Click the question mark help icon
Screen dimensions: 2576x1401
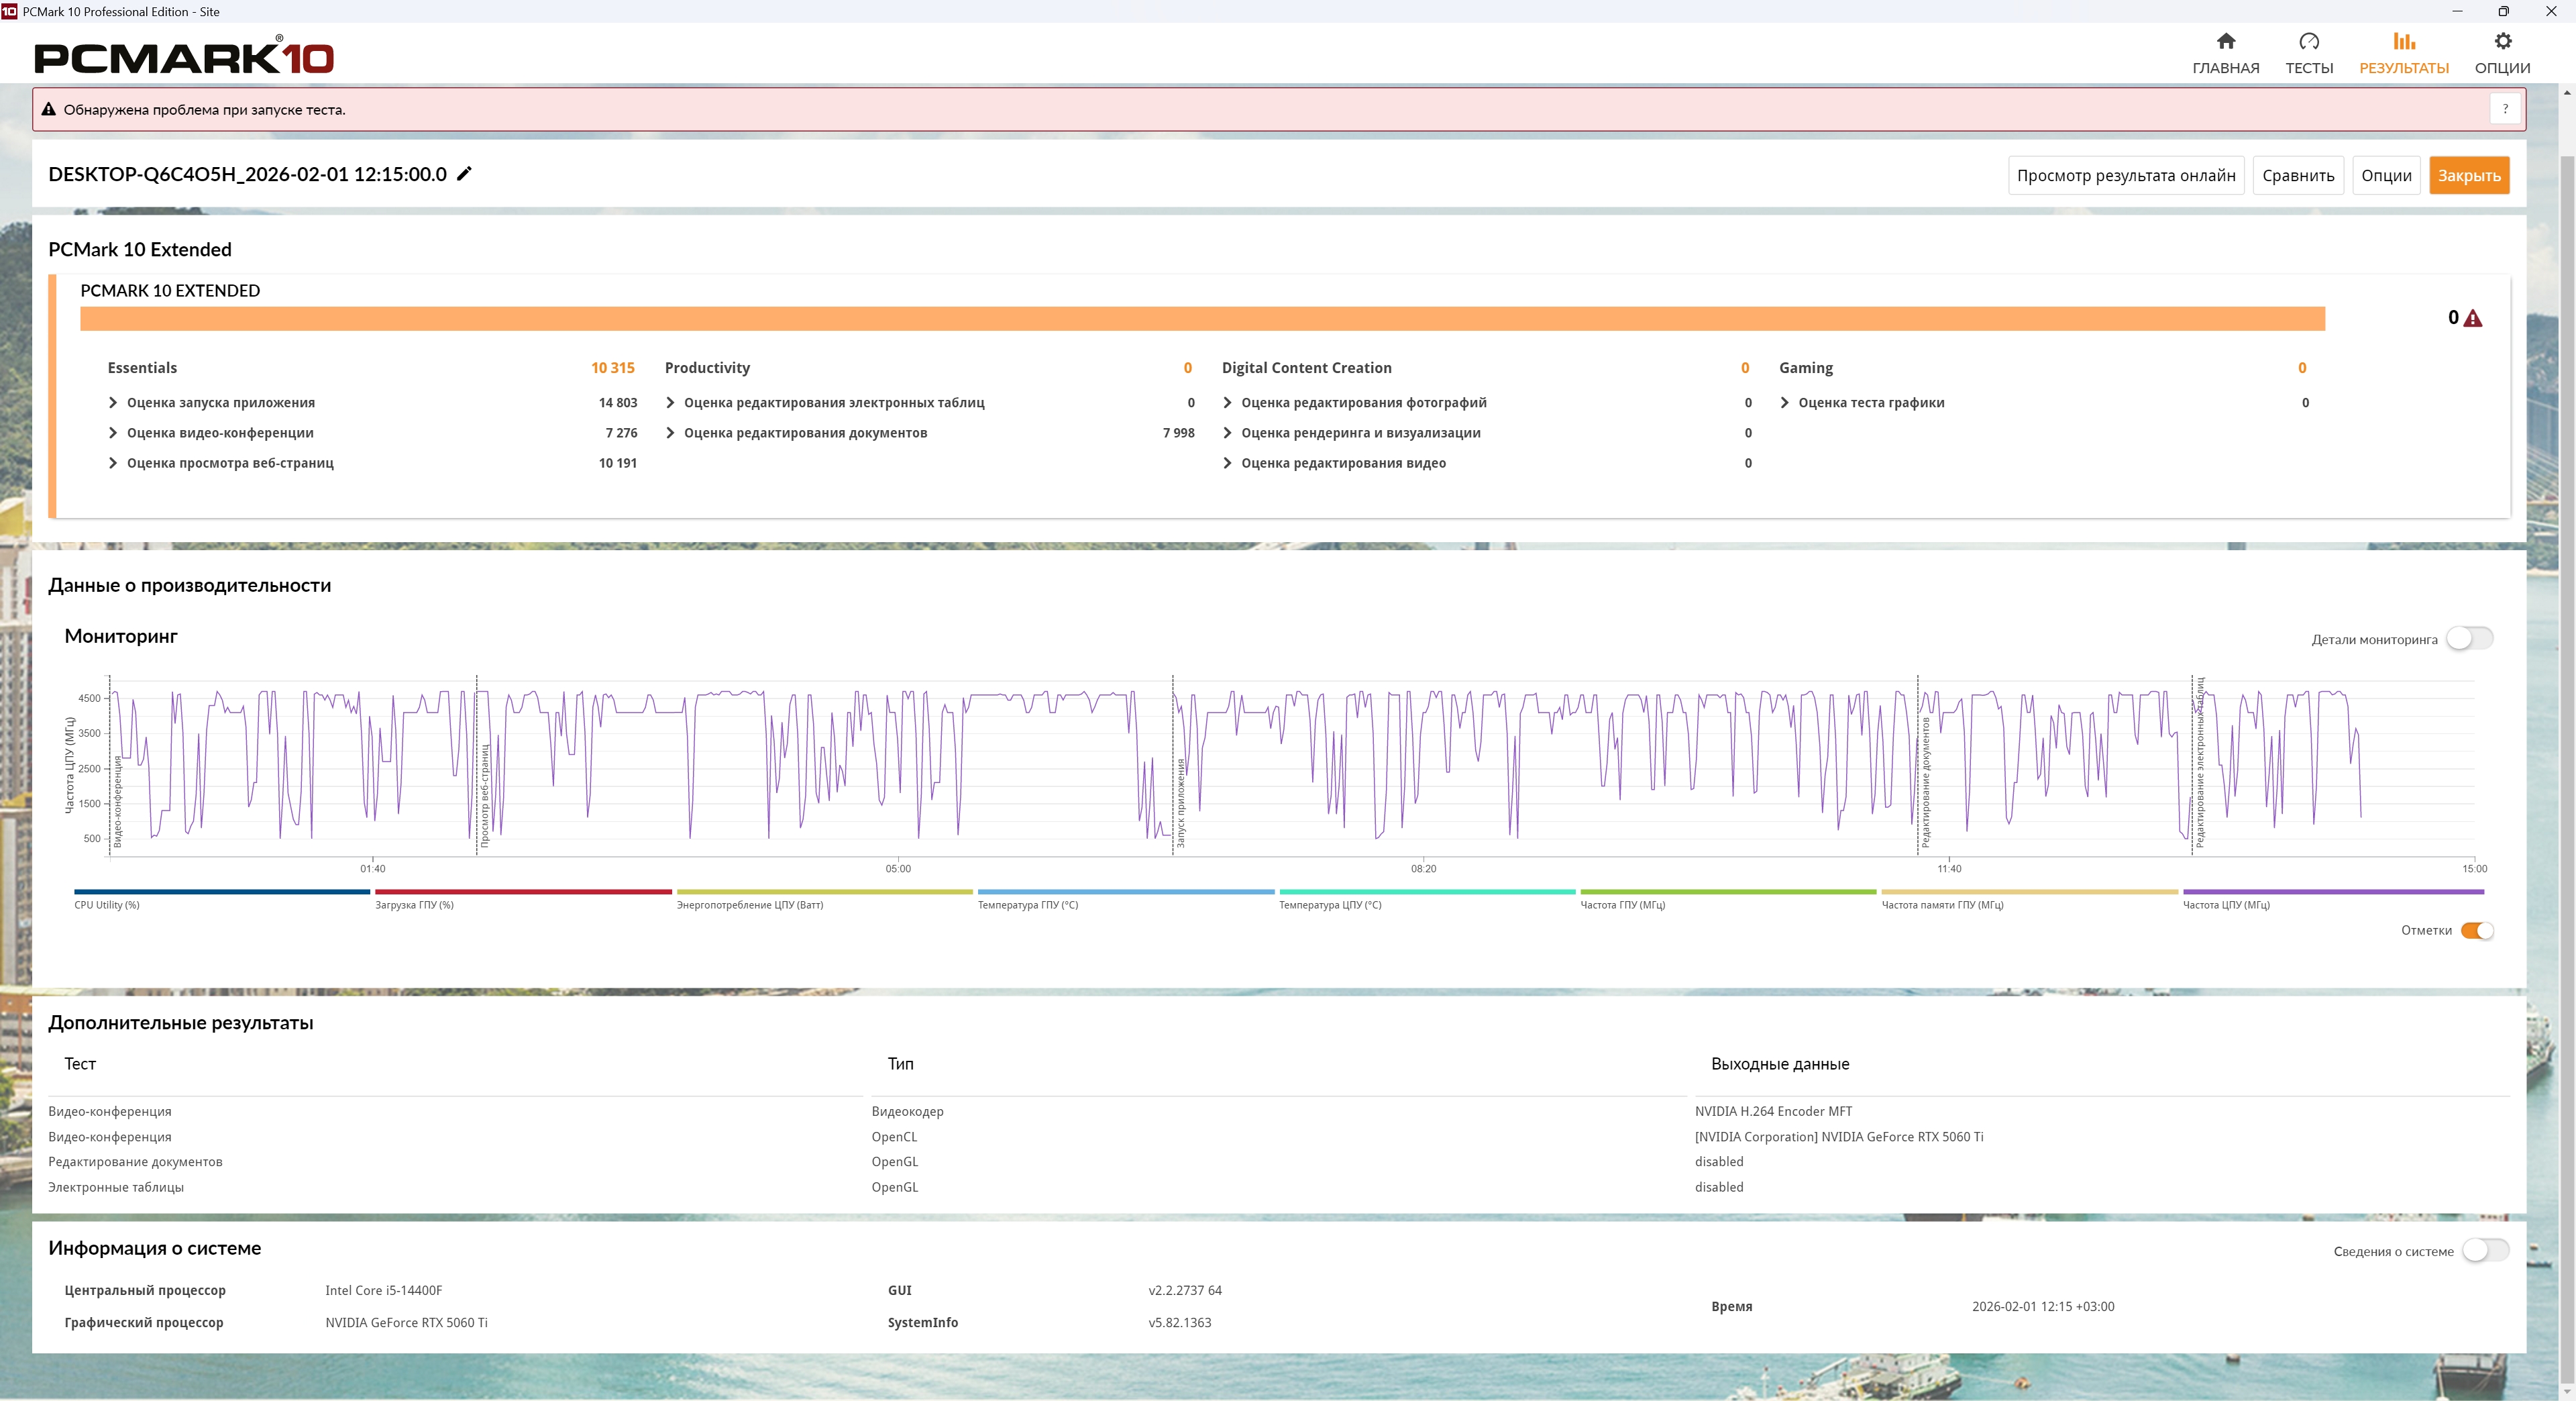point(2504,110)
